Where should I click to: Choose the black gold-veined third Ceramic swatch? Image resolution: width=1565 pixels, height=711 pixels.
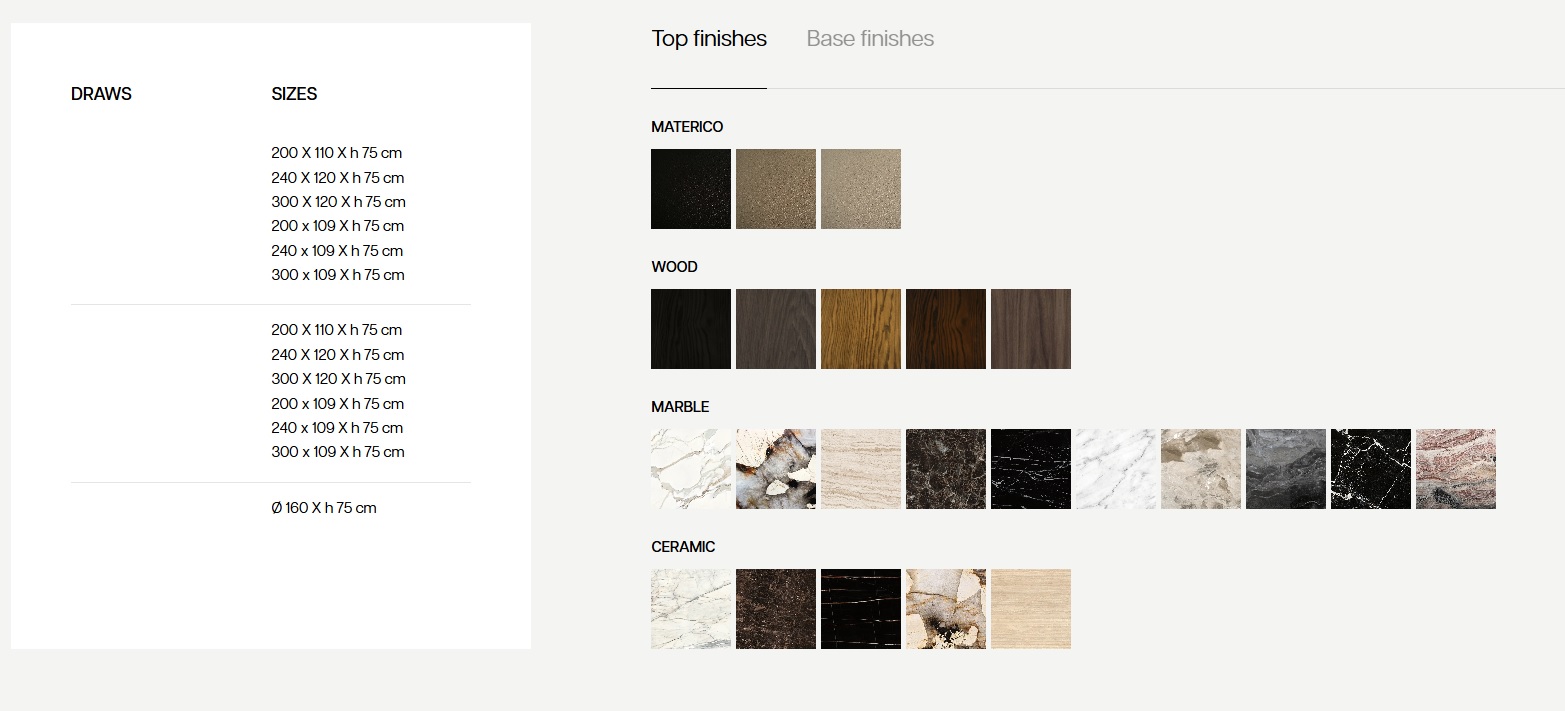pos(861,609)
